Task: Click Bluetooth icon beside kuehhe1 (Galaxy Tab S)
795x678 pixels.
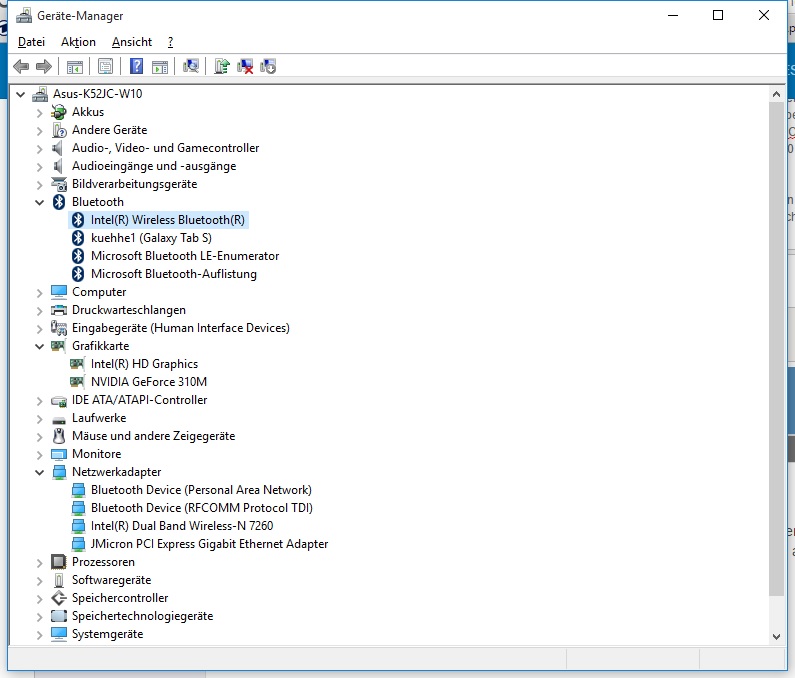Action: [x=78, y=238]
